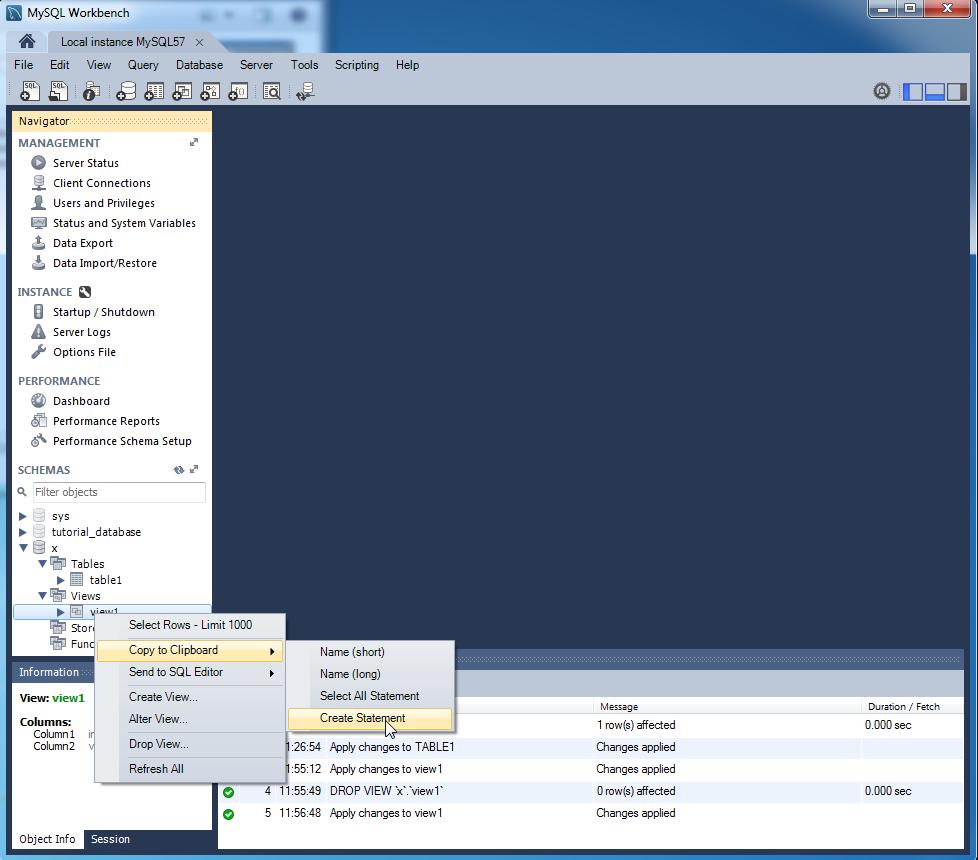Image resolution: width=978 pixels, height=860 pixels.
Task: Collapse the Views node
Action: coord(42,596)
